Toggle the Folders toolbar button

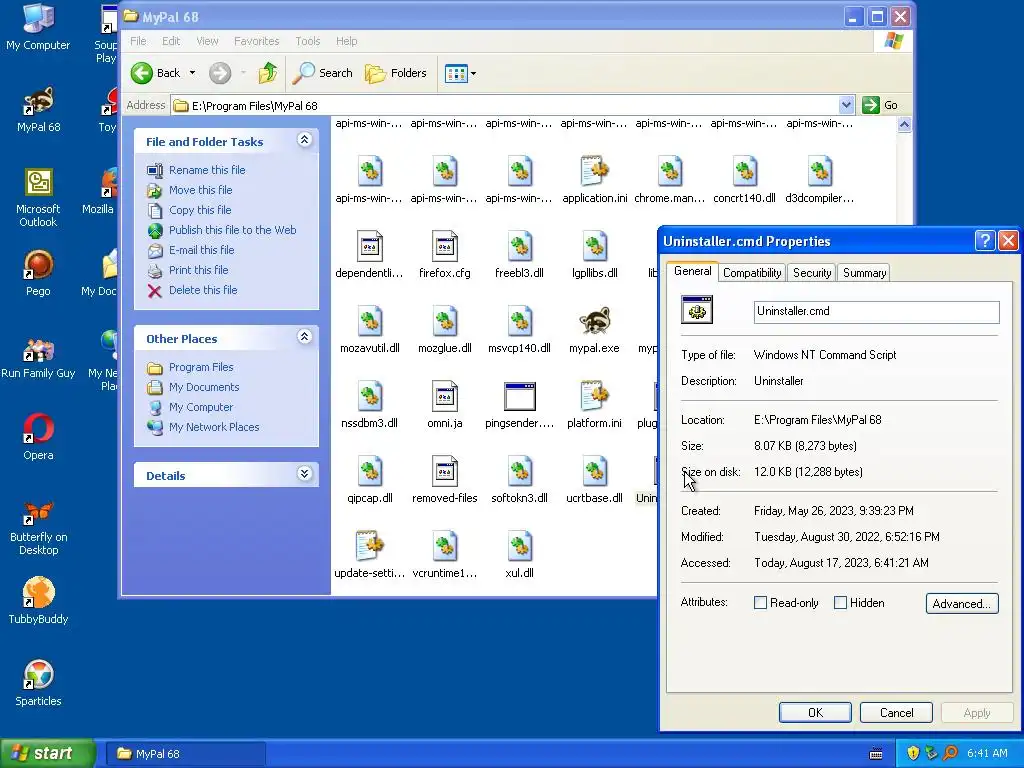(x=396, y=73)
